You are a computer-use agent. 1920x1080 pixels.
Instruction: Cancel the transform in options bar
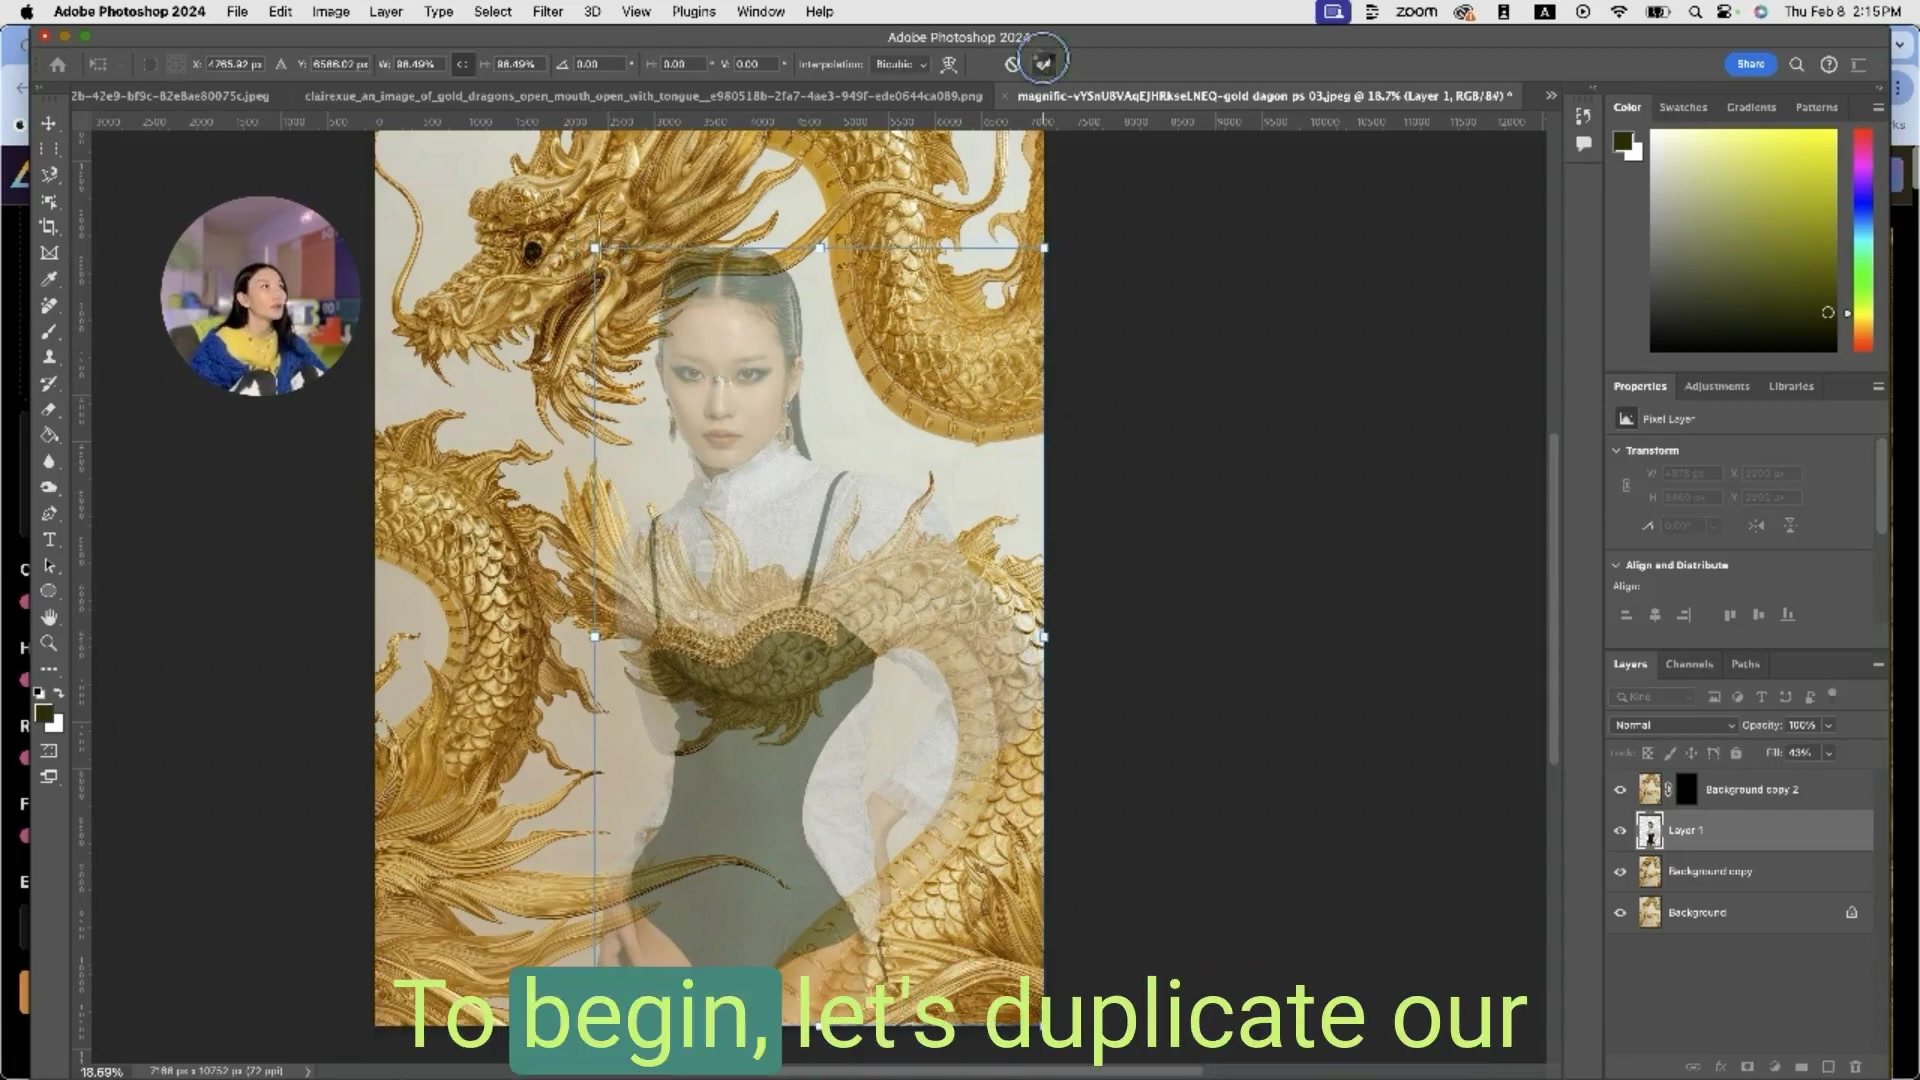[1012, 64]
